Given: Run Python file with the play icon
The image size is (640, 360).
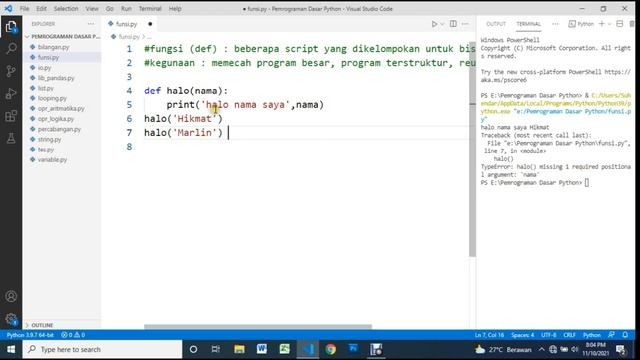Looking at the screenshot, I should (x=434, y=24).
